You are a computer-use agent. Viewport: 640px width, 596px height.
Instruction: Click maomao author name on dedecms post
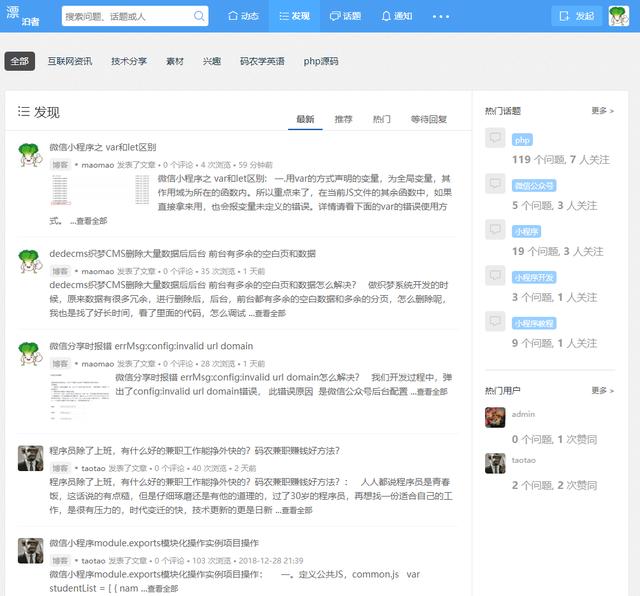tap(98, 271)
